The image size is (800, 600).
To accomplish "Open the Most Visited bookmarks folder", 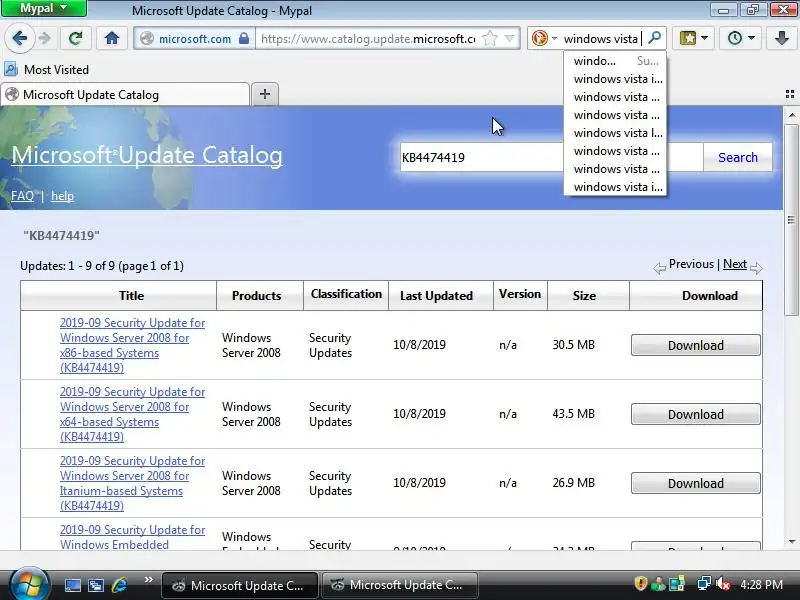I will (x=47, y=69).
